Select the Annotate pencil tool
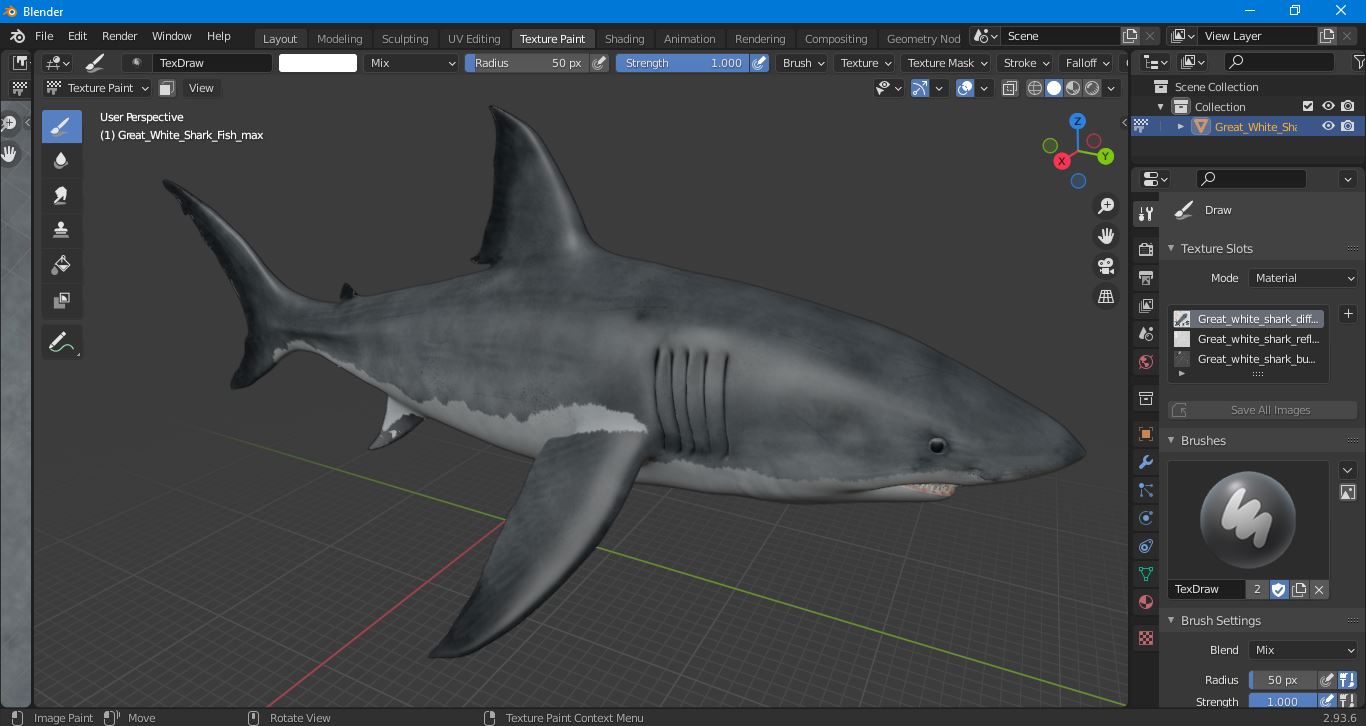The image size is (1366, 726). click(x=61, y=342)
